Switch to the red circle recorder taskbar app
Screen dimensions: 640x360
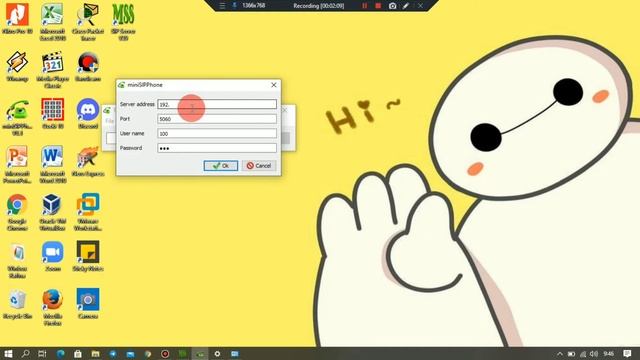pyautogui.click(x=165, y=353)
